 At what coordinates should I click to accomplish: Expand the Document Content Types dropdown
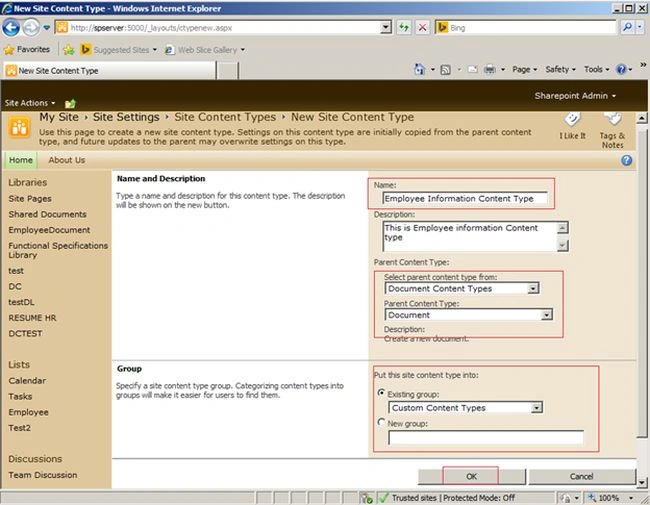tap(533, 288)
